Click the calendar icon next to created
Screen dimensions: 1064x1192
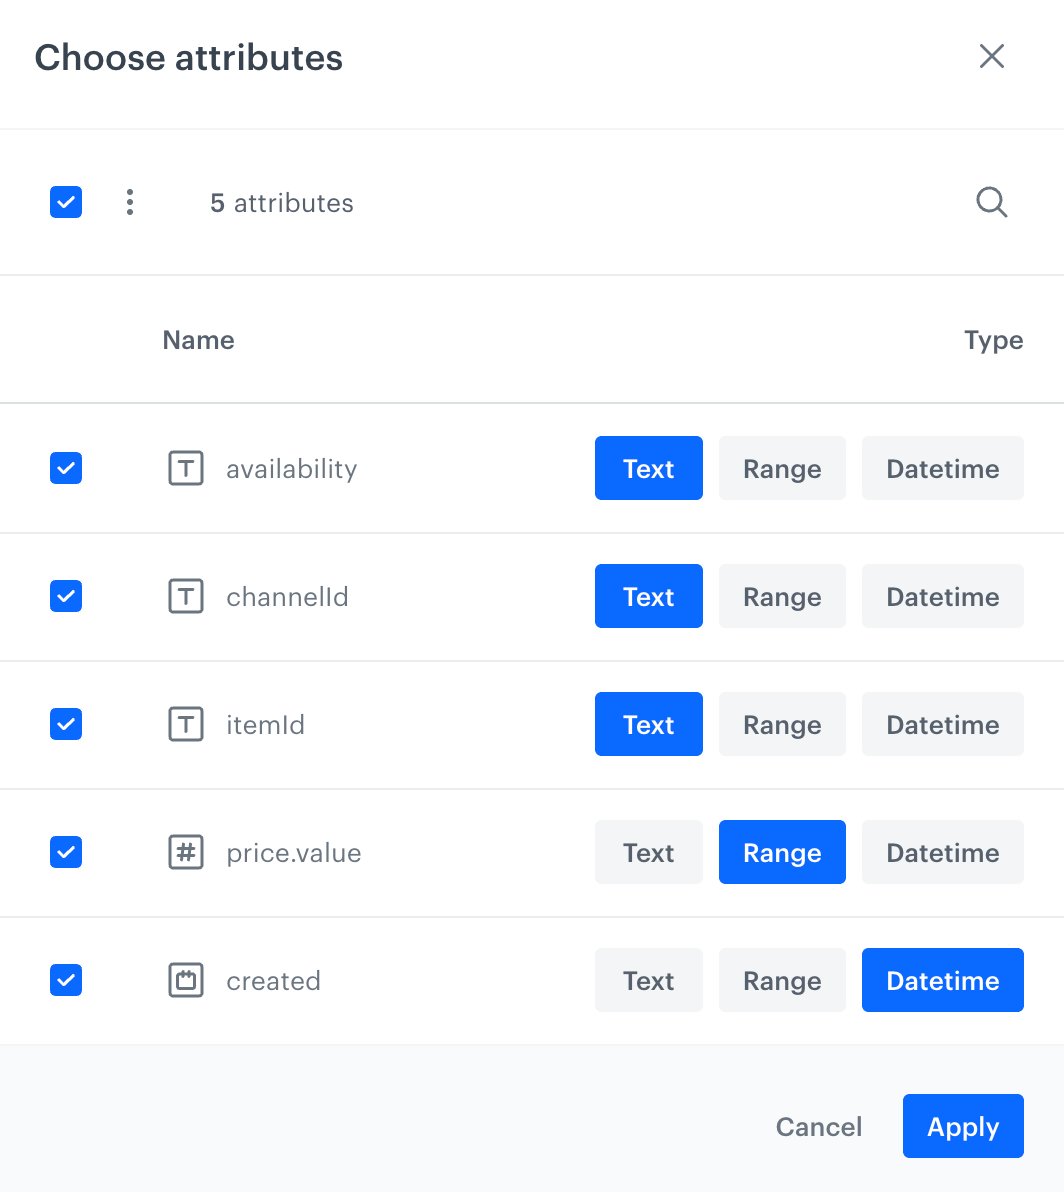point(186,980)
